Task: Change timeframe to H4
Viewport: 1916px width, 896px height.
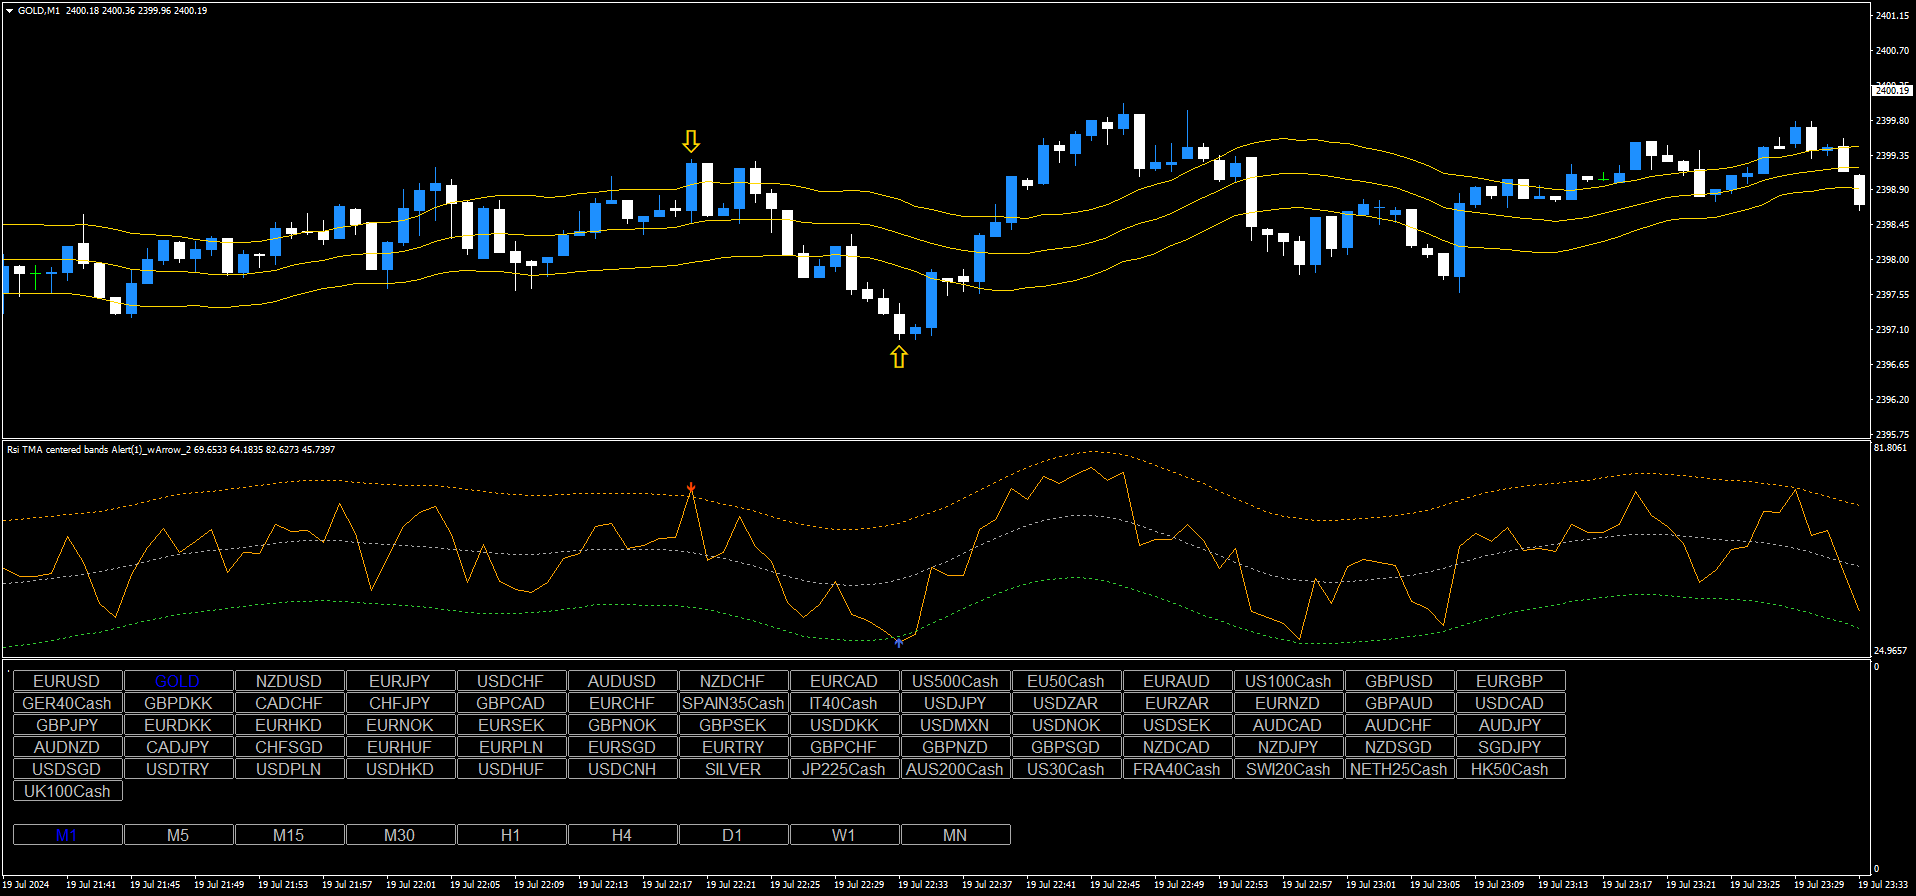Action: 622,835
